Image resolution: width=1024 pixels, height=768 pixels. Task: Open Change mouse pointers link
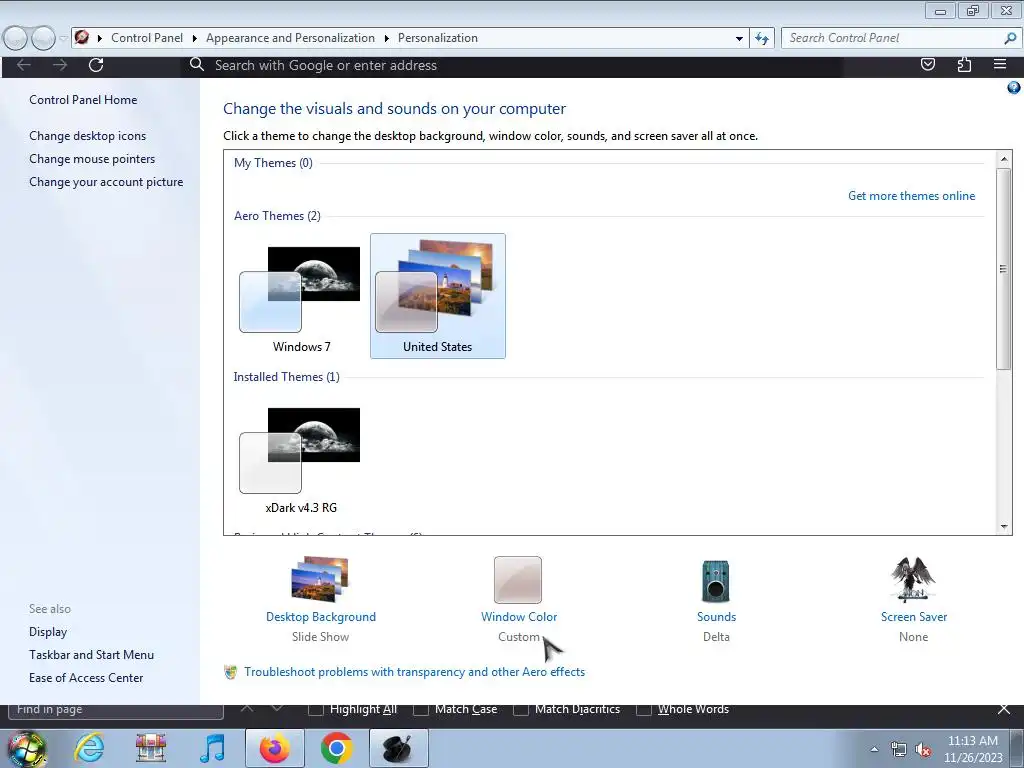(92, 159)
